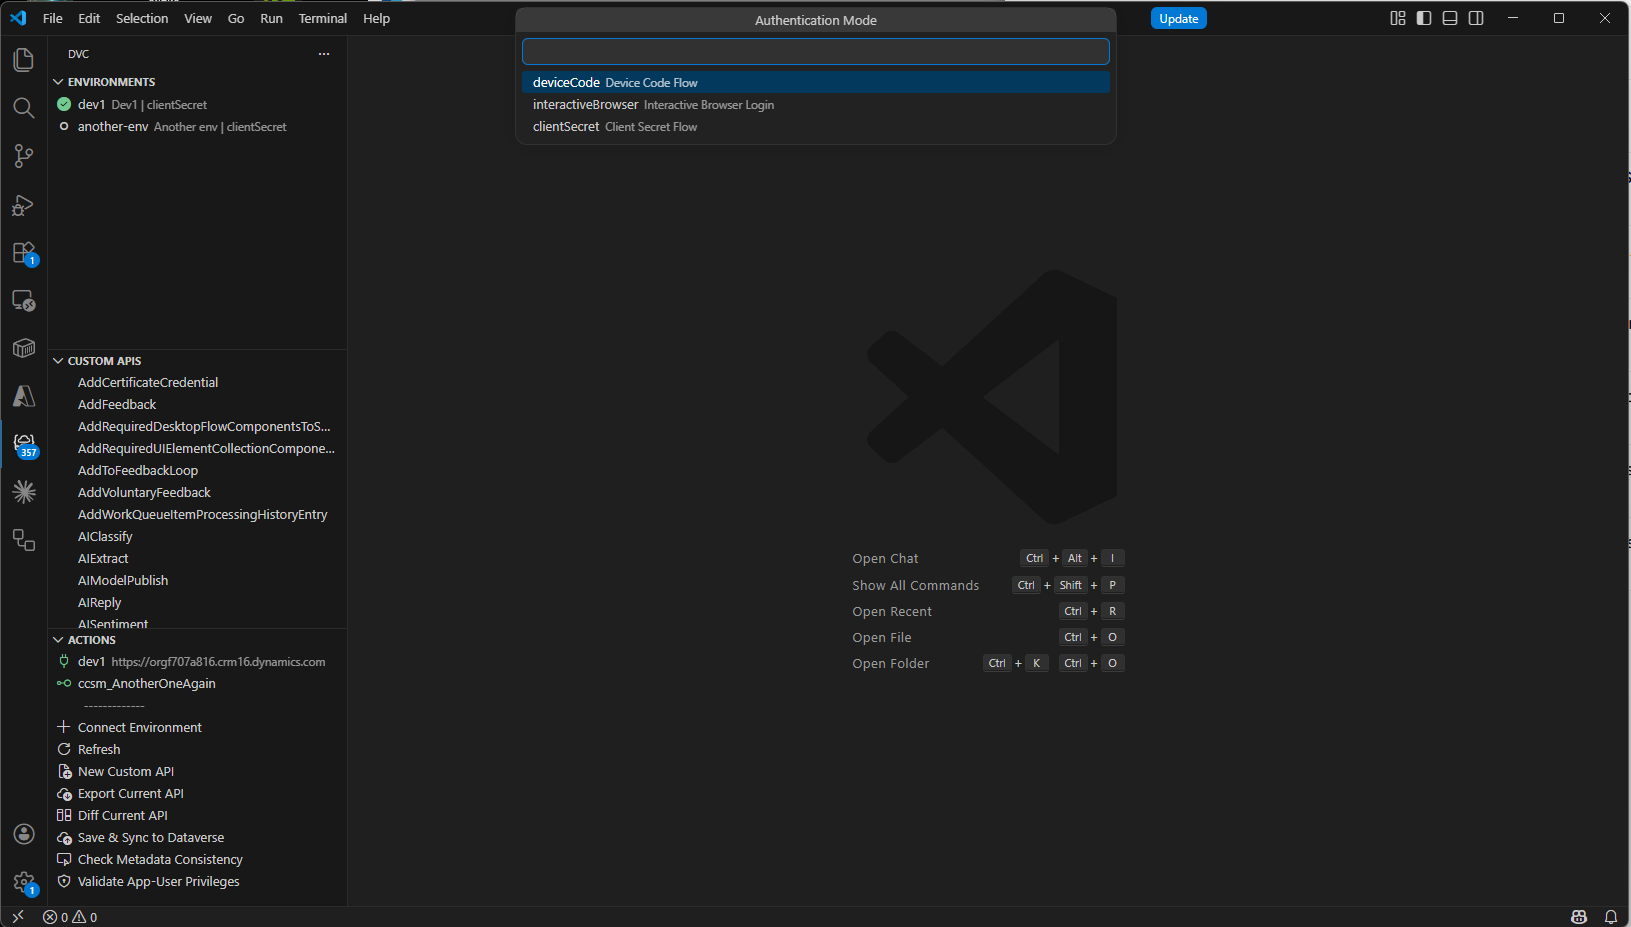Open AddCertificateCredential custom API
Screen dimensions: 1631x927
click(x=198, y=383)
